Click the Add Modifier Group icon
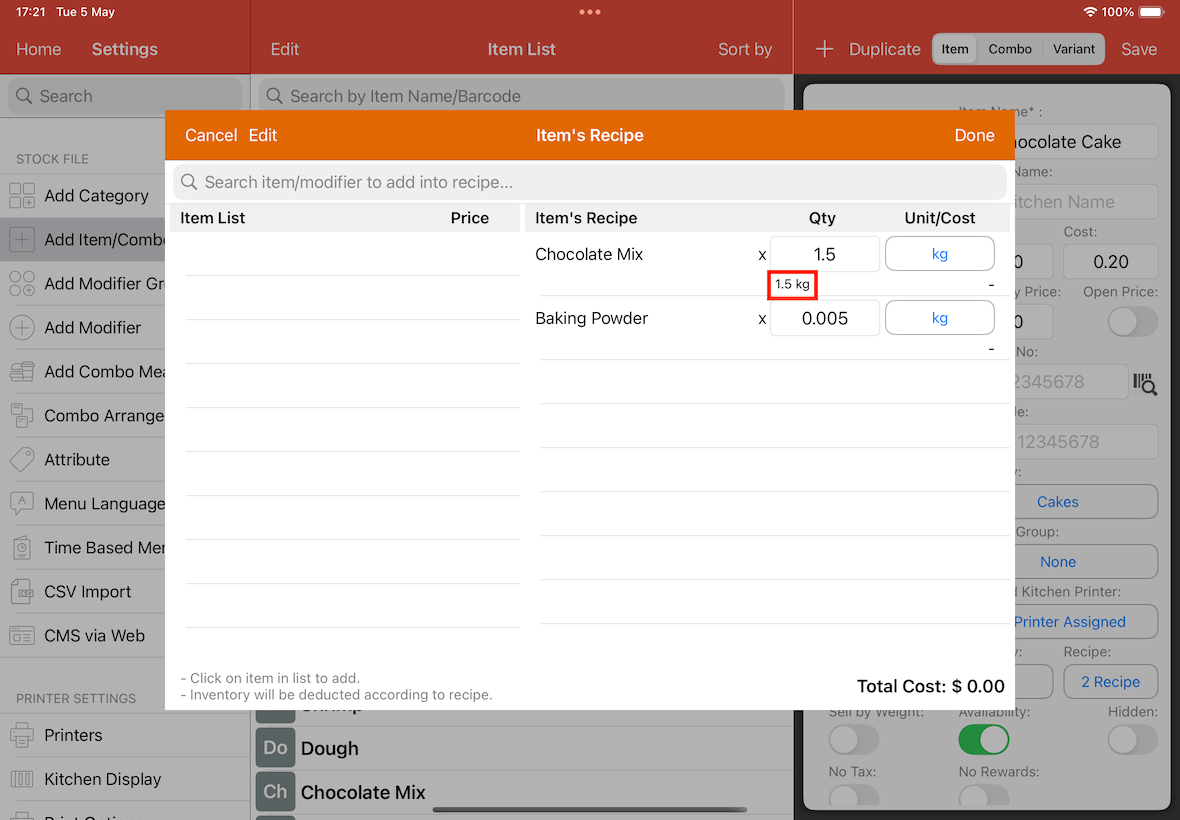The height and width of the screenshot is (820, 1180). [22, 284]
